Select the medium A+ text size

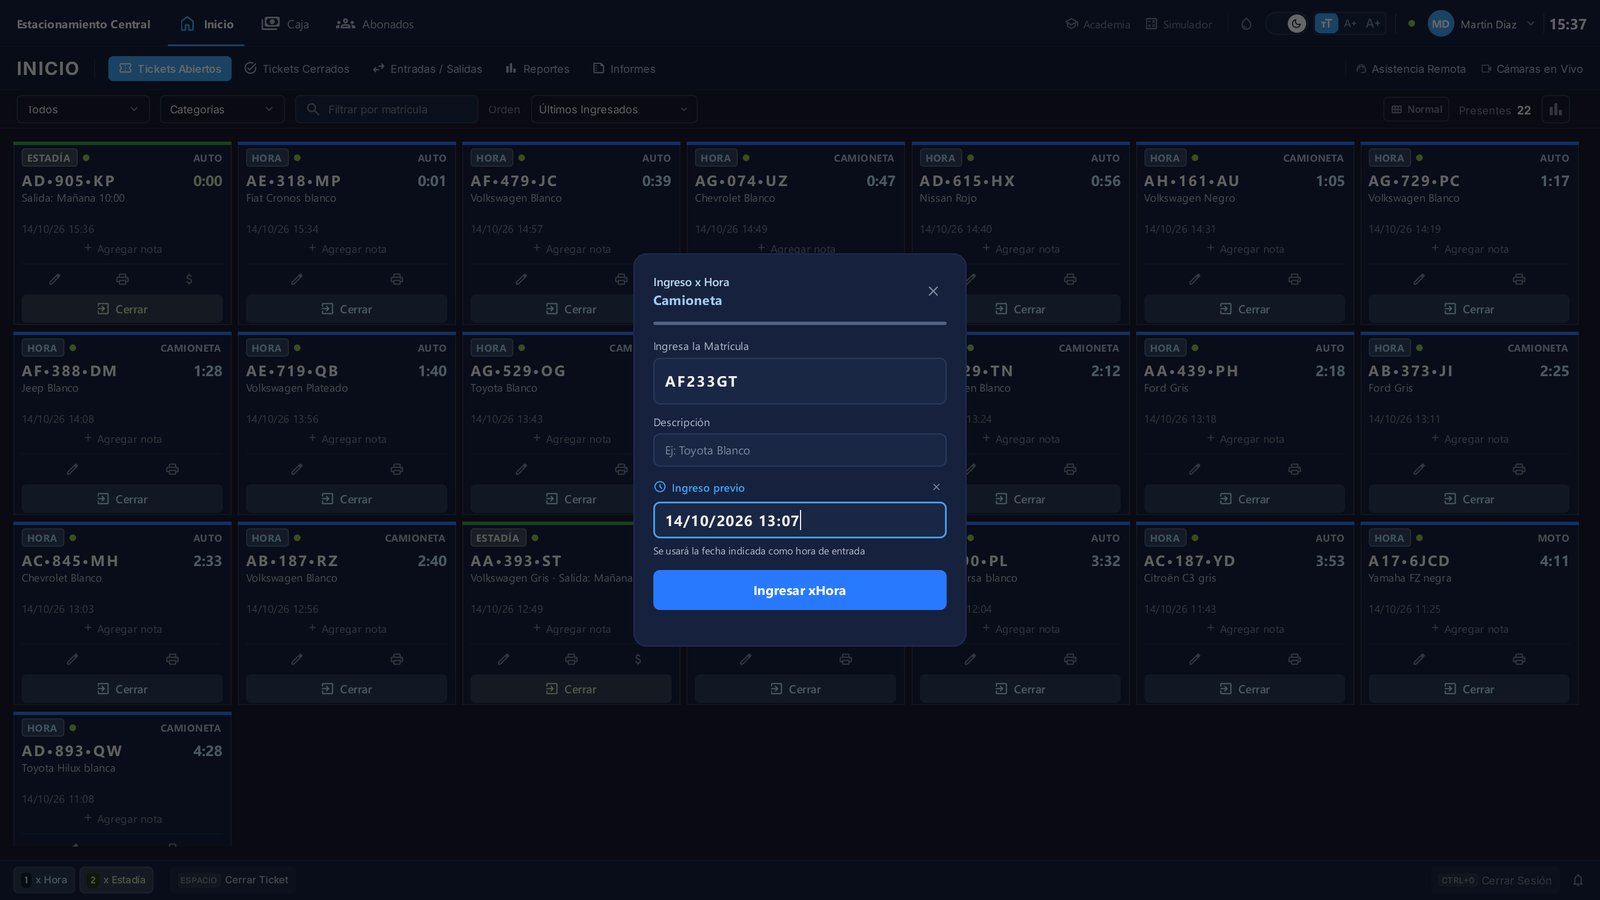pyautogui.click(x=1350, y=24)
